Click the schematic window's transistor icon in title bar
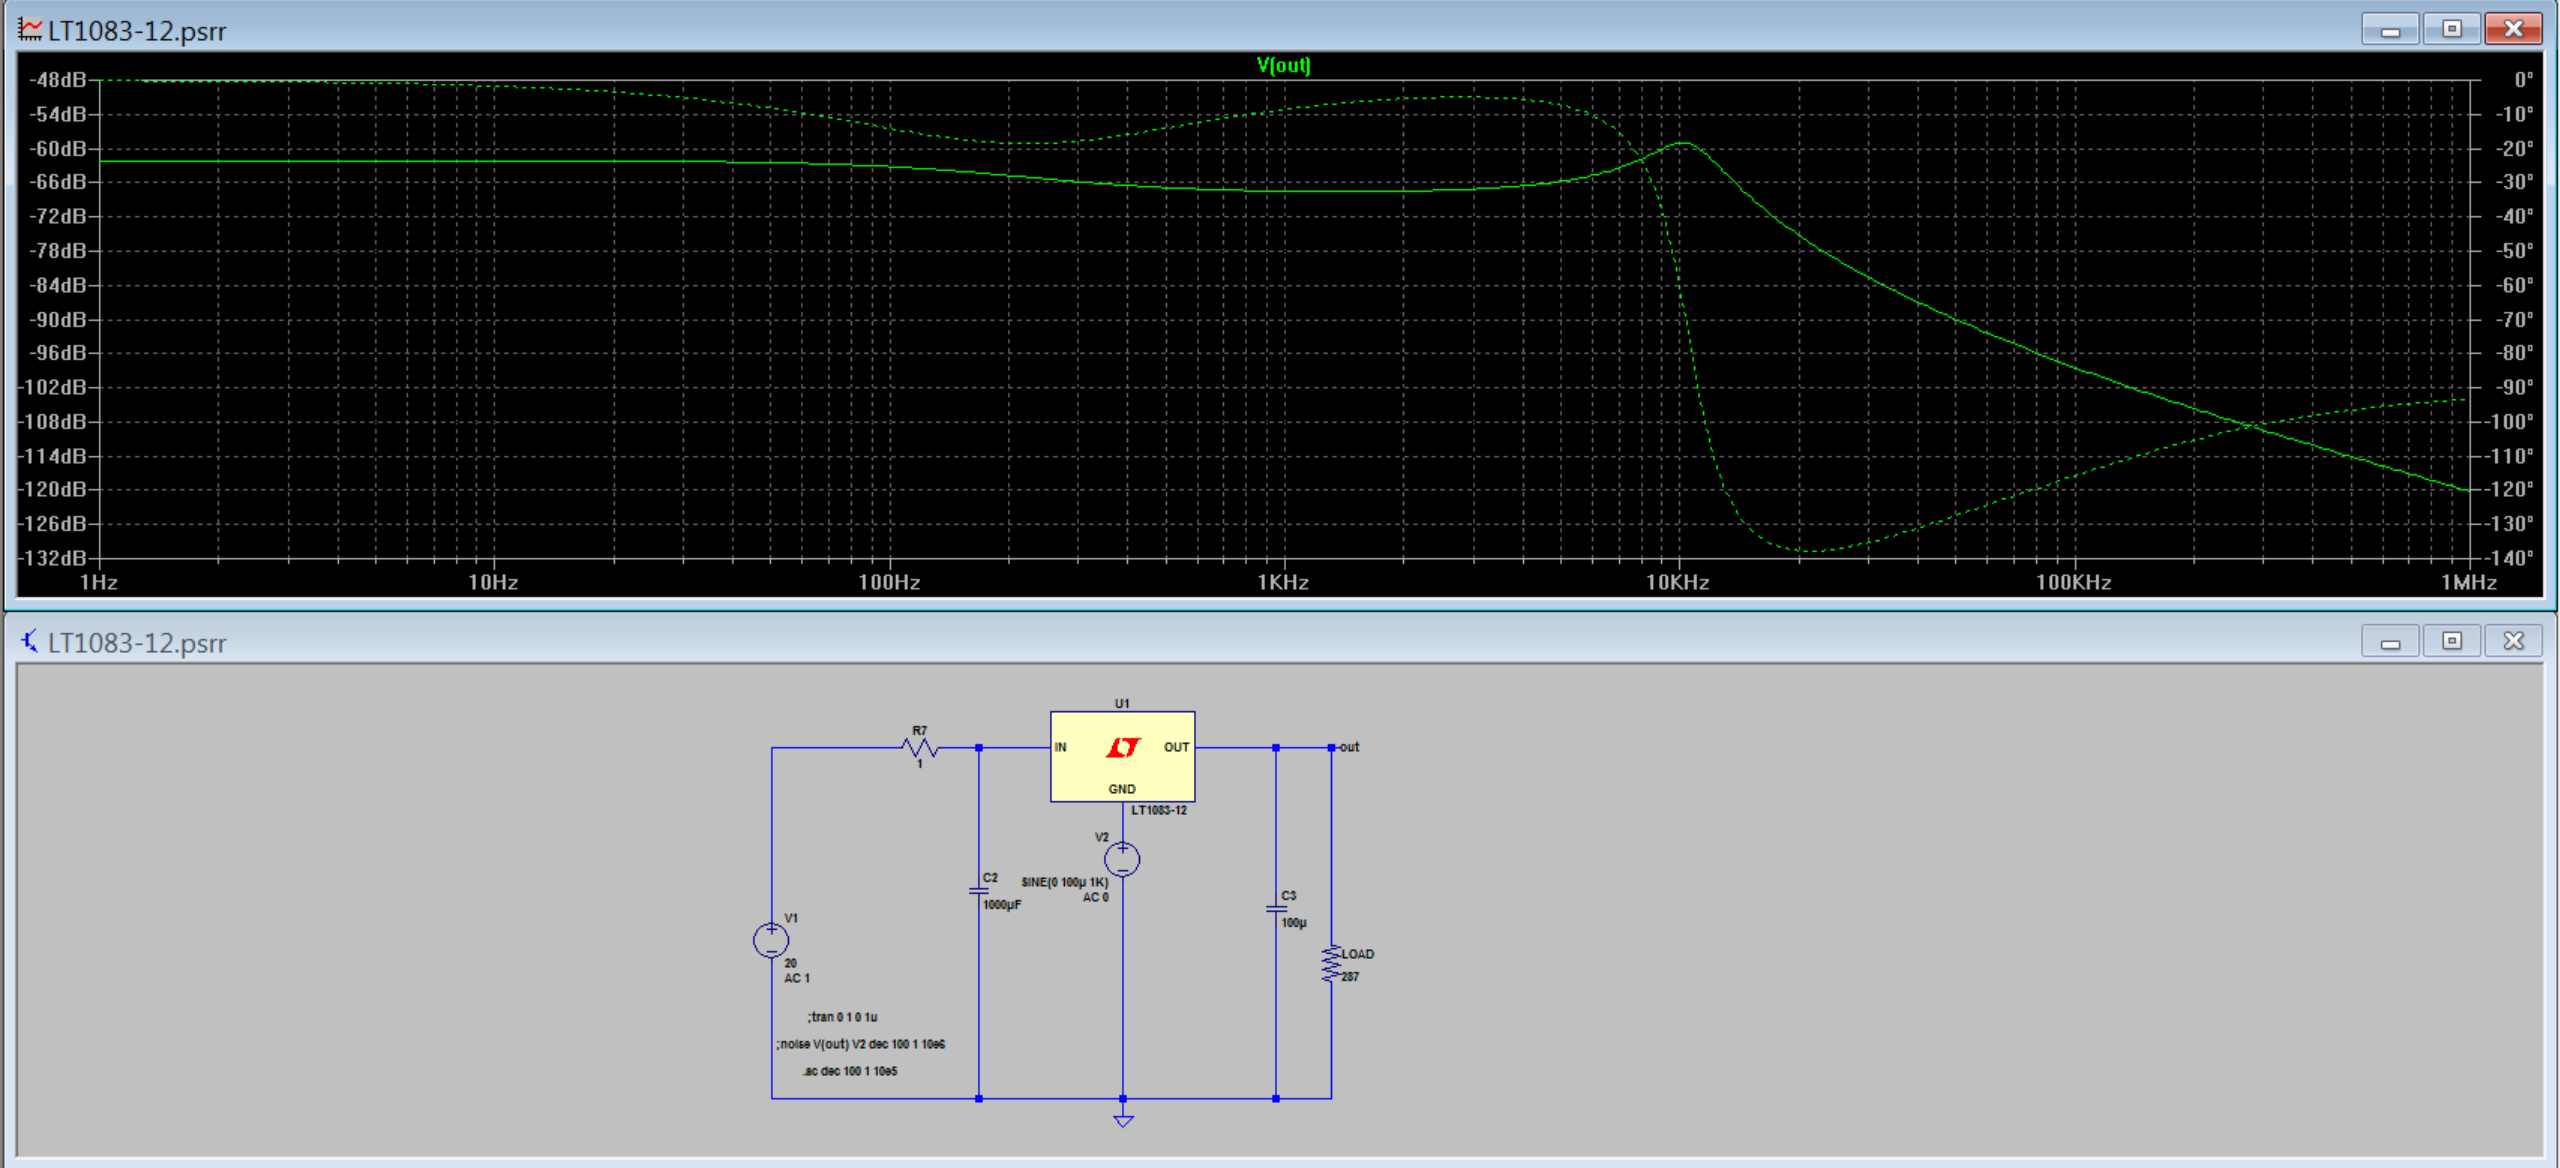 (30, 641)
